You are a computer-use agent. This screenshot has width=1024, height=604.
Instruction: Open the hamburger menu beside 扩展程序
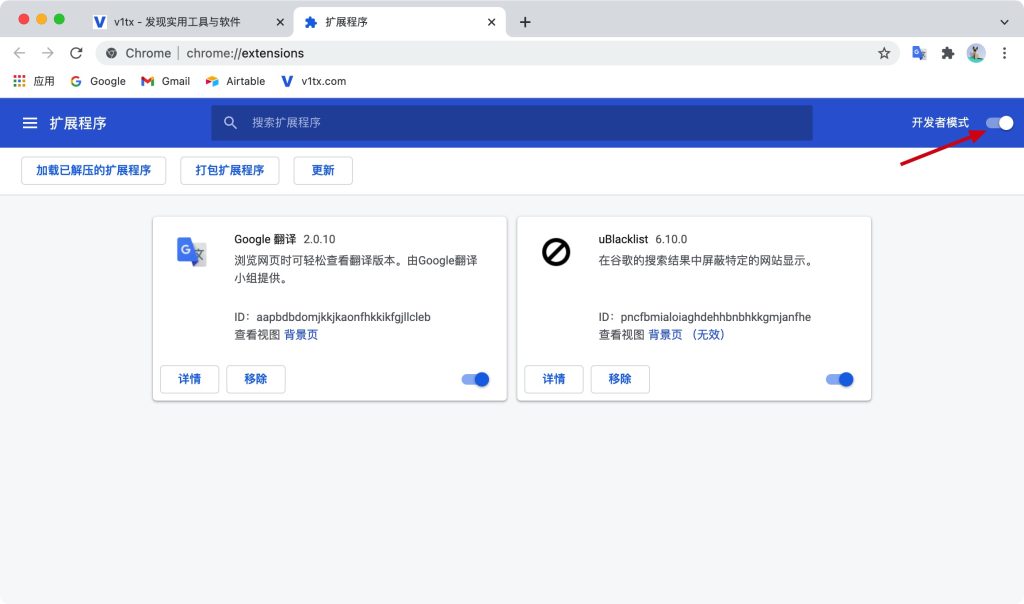30,123
